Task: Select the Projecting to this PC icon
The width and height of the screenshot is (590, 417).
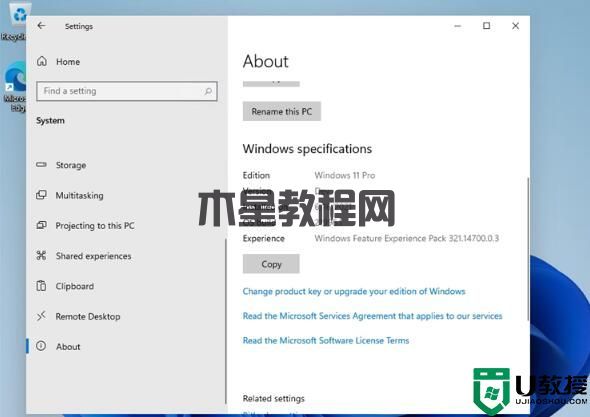Action: tap(41, 225)
